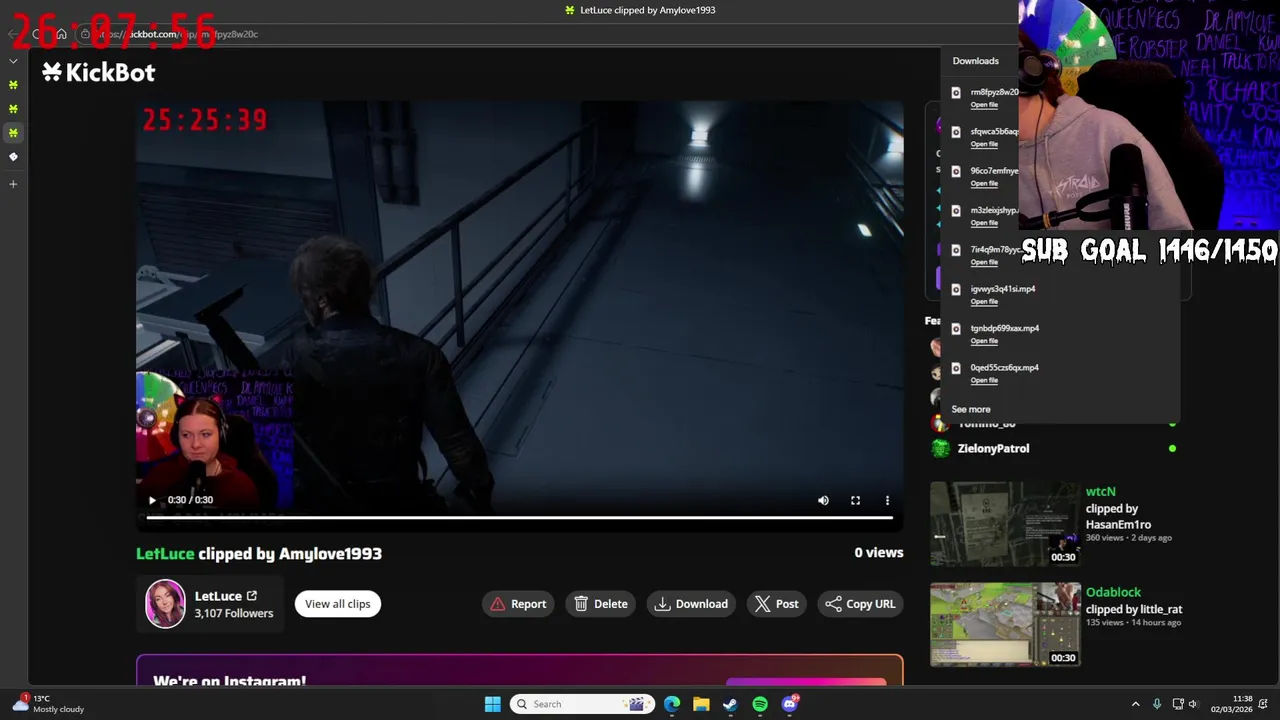Open a new tab with plus icon
The width and height of the screenshot is (1280, 720).
pos(13,184)
